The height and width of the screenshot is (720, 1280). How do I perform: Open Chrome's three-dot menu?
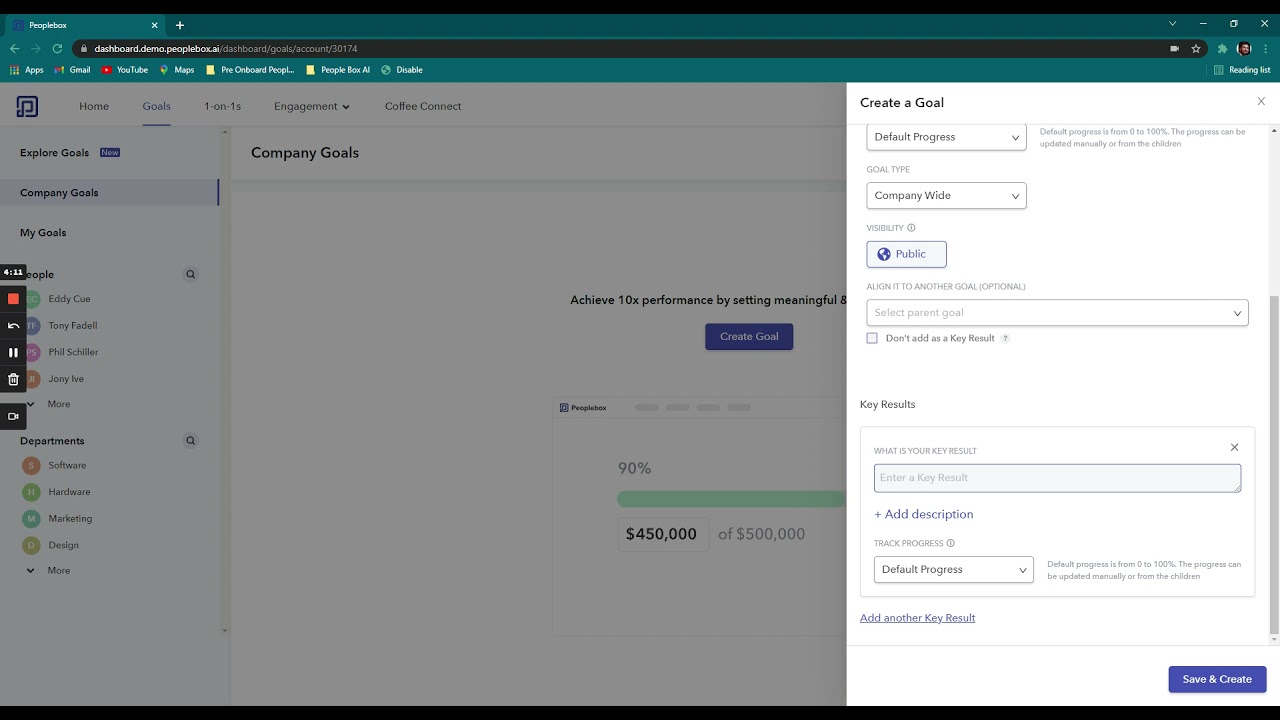pos(1265,48)
